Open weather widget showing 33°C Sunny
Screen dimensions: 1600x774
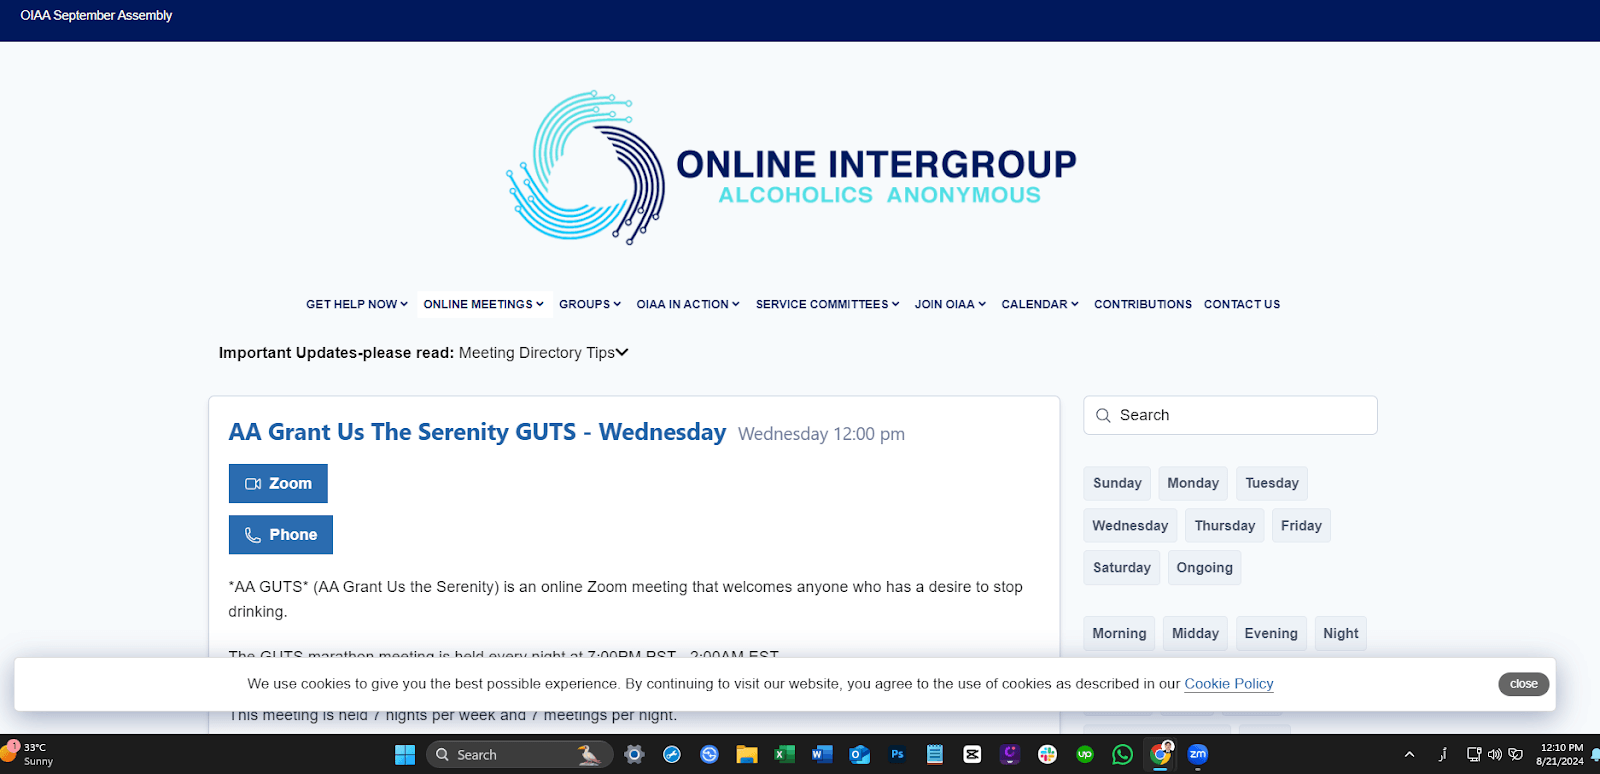pos(28,754)
